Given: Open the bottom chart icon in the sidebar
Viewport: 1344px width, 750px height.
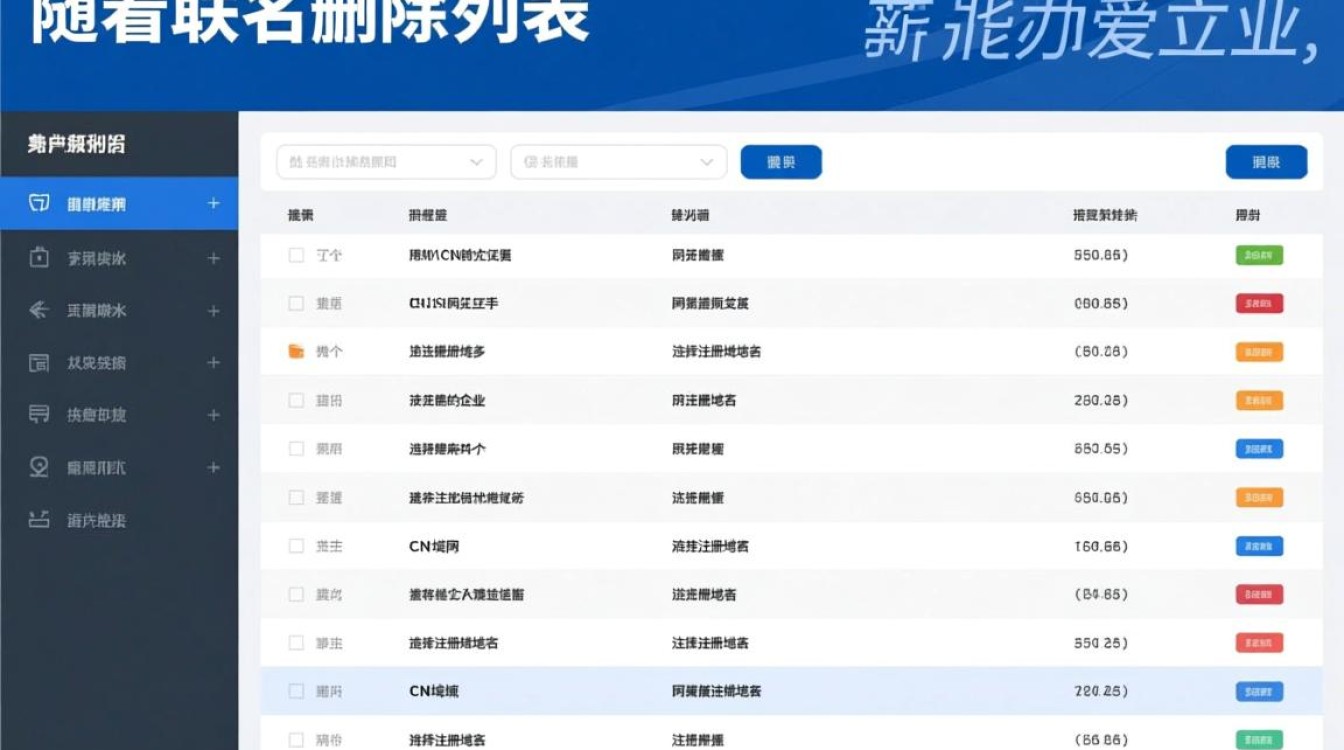Looking at the screenshot, I should click(37, 520).
